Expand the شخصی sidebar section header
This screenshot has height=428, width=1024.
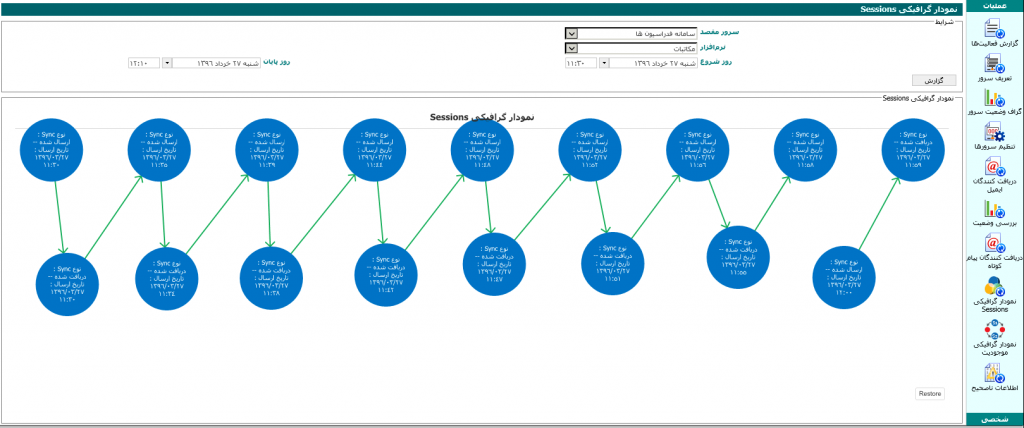click(995, 419)
